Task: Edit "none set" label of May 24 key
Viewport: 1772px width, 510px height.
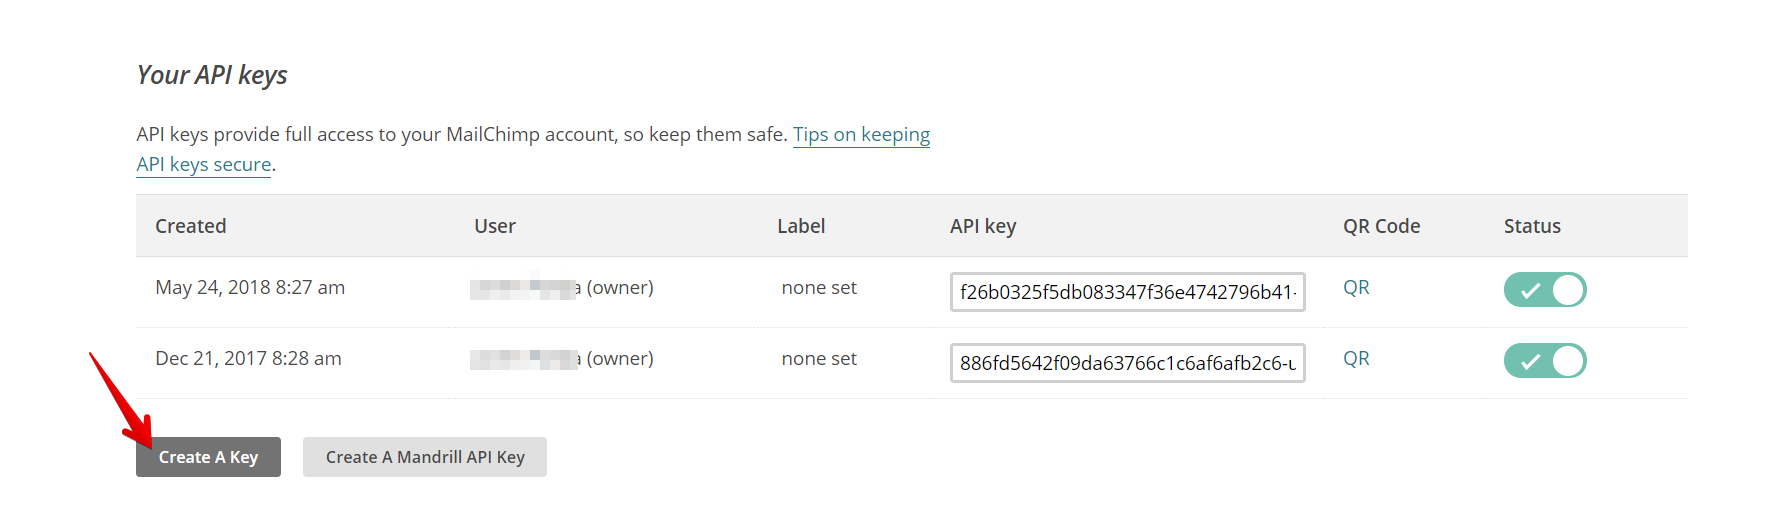Action: (819, 288)
